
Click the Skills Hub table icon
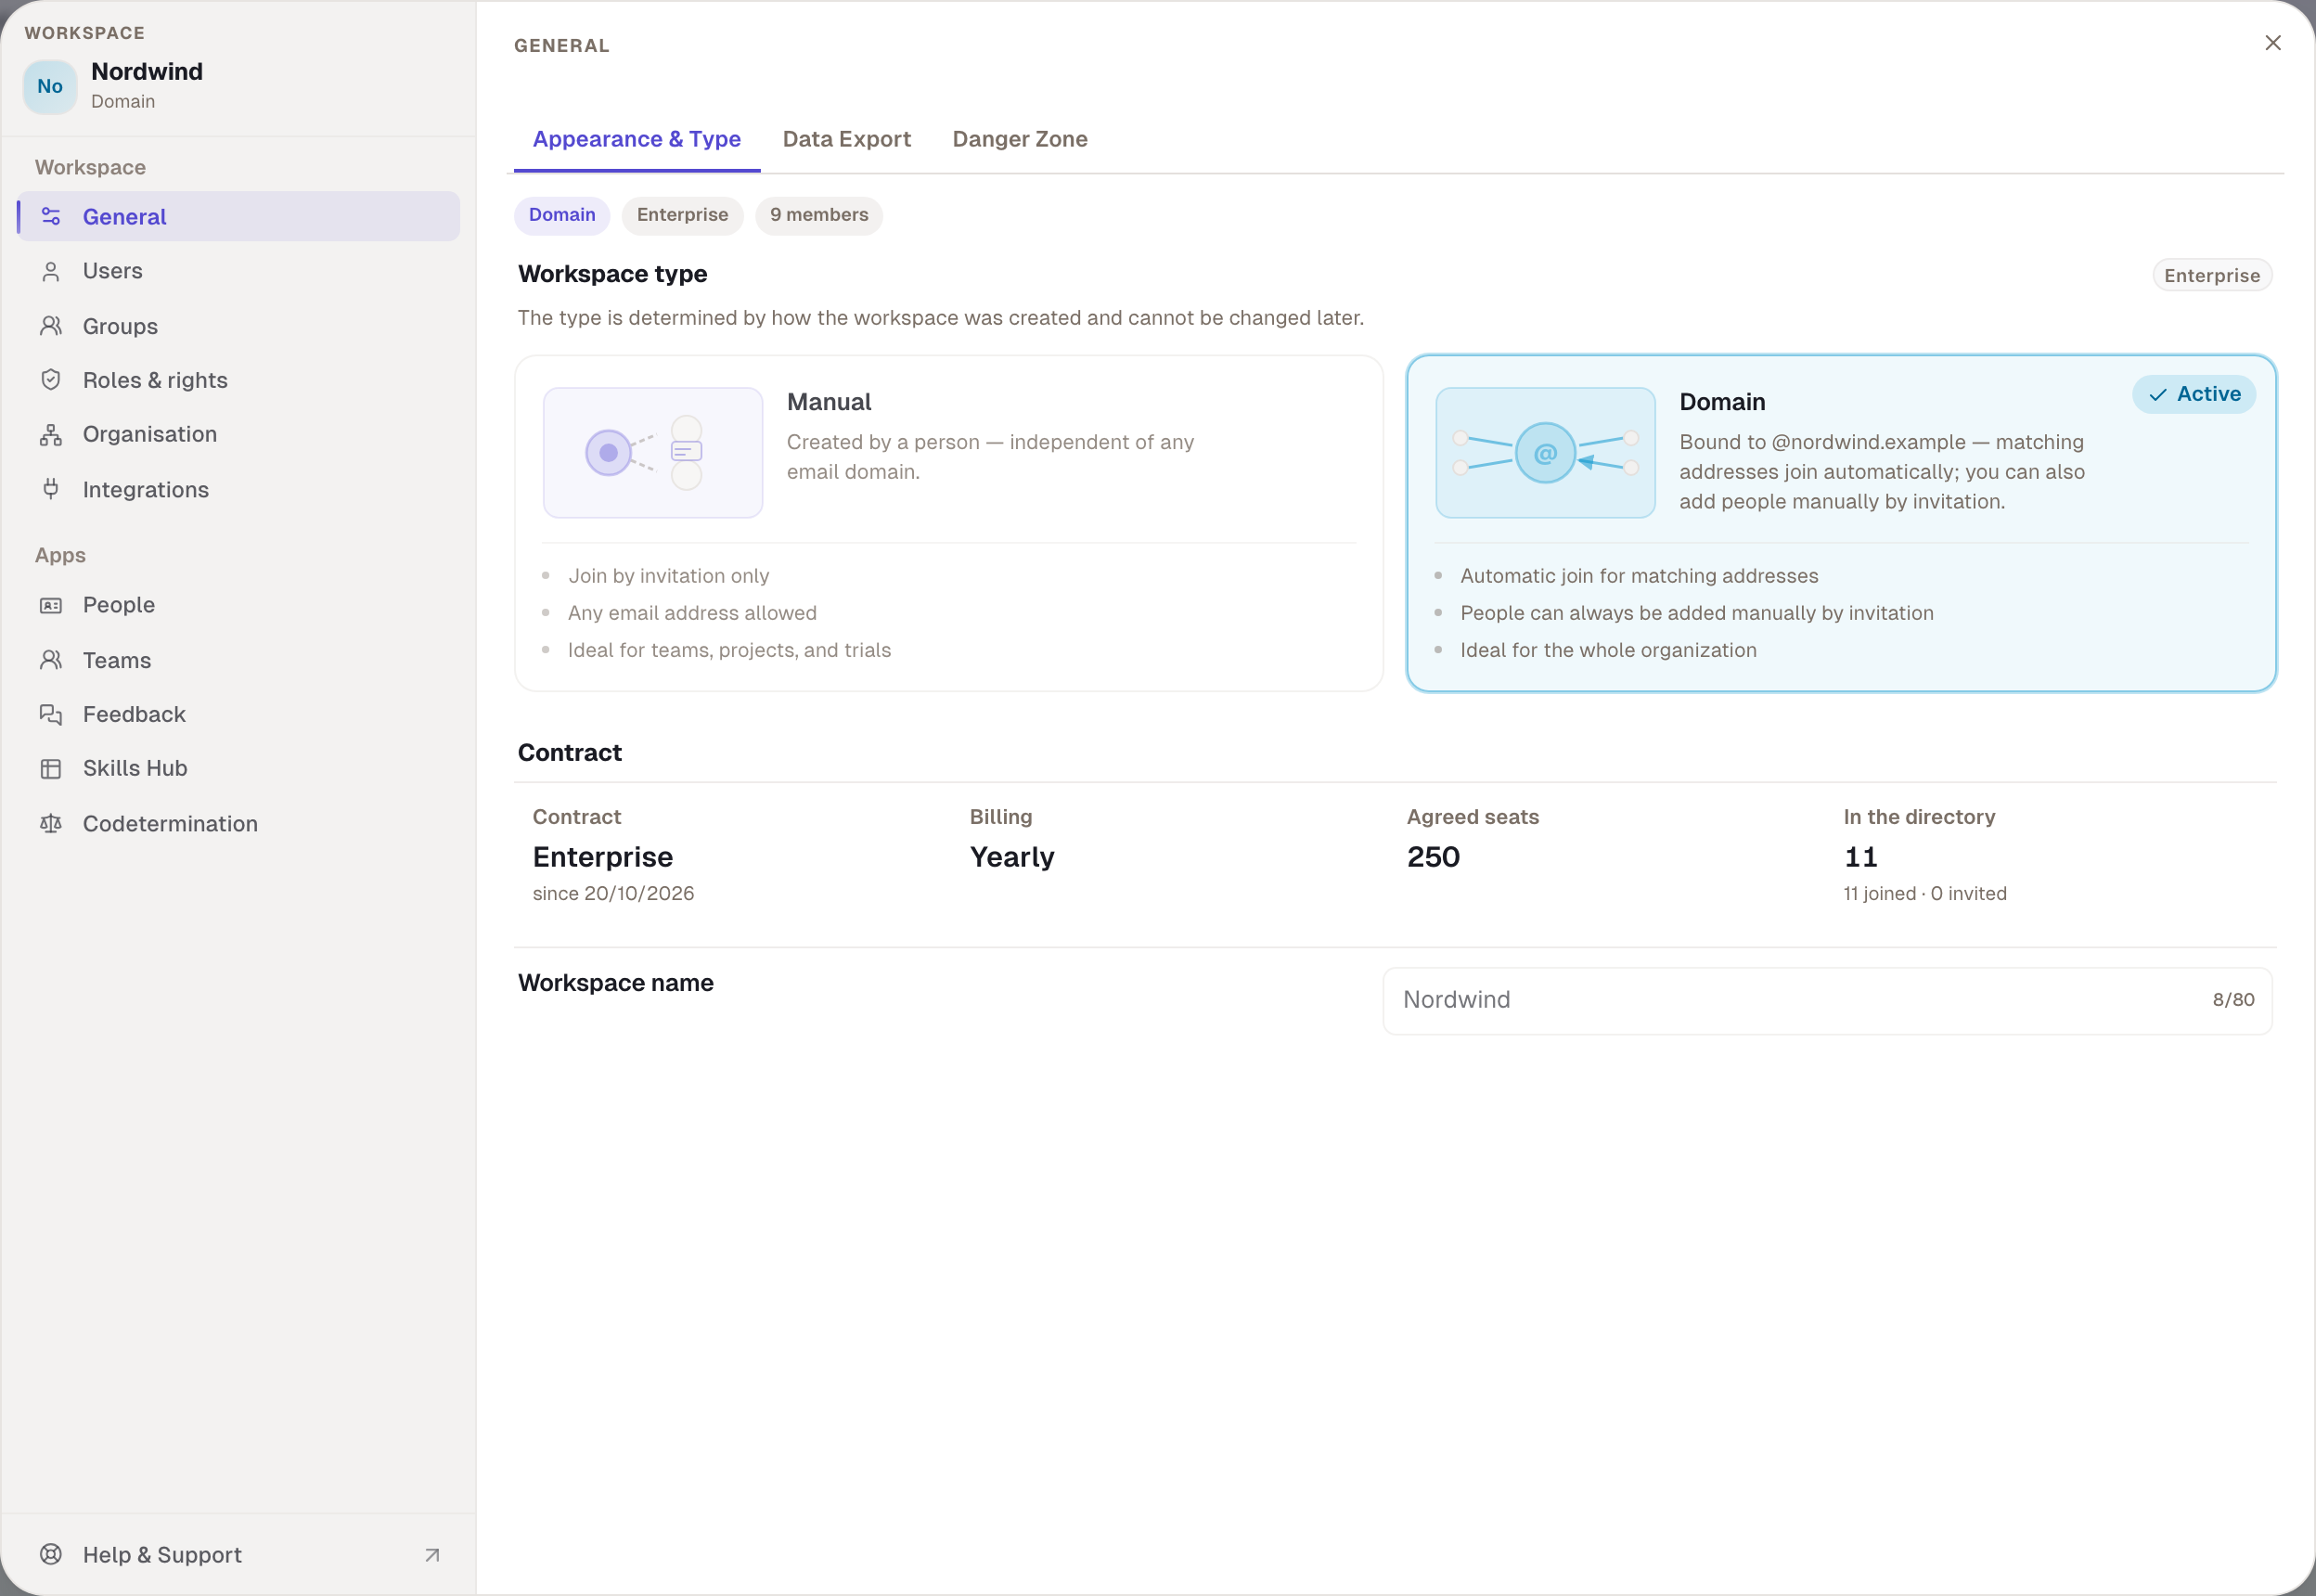click(51, 768)
